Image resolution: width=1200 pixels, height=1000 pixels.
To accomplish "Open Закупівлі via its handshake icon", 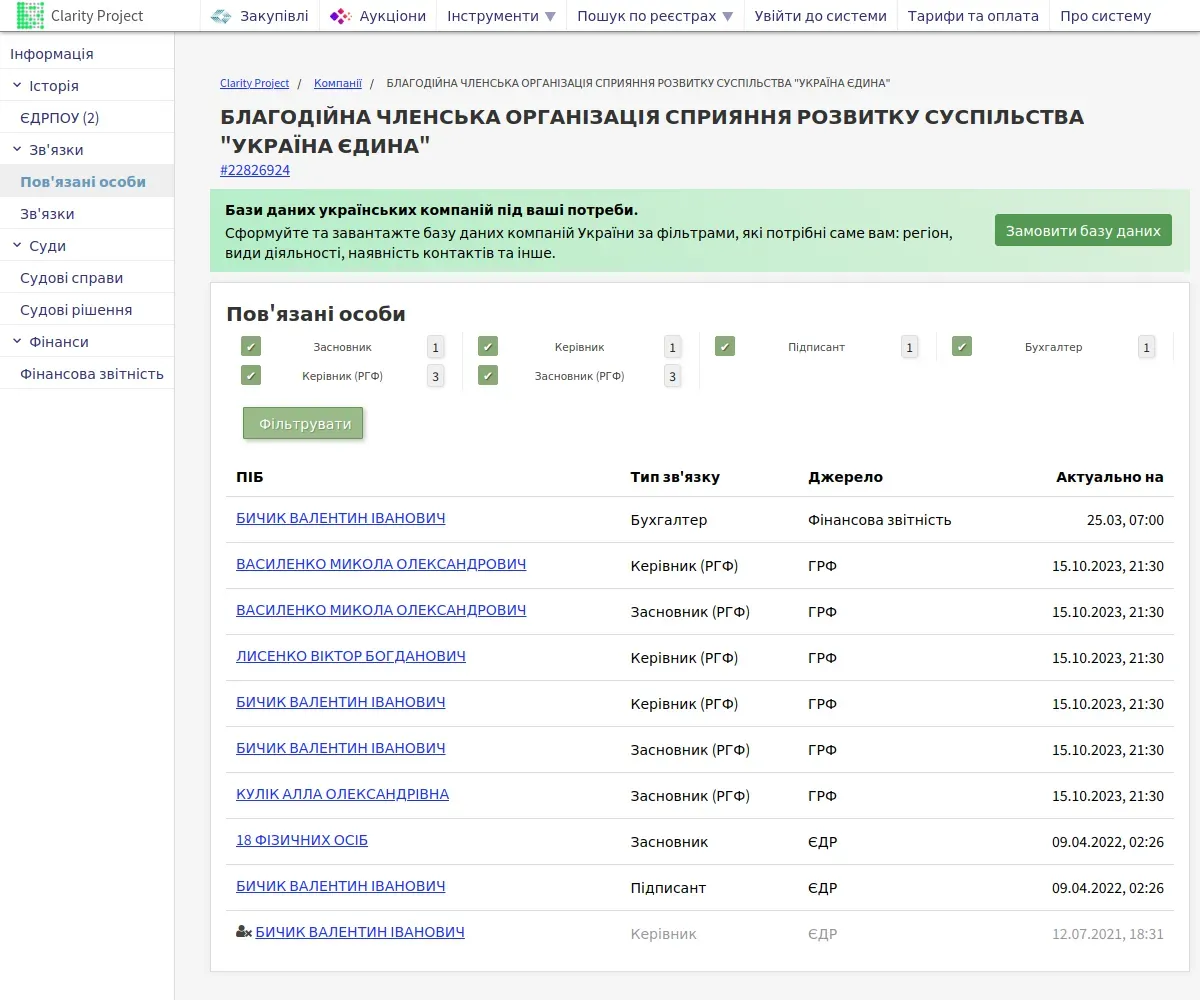I will pos(221,16).
